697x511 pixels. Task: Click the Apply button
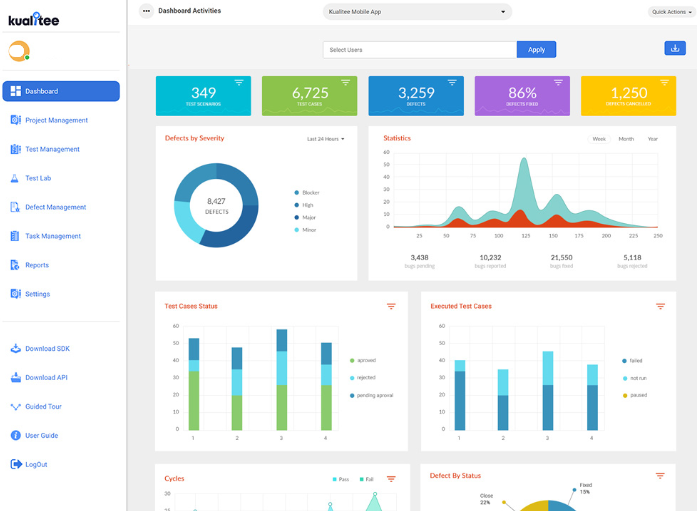click(x=536, y=50)
